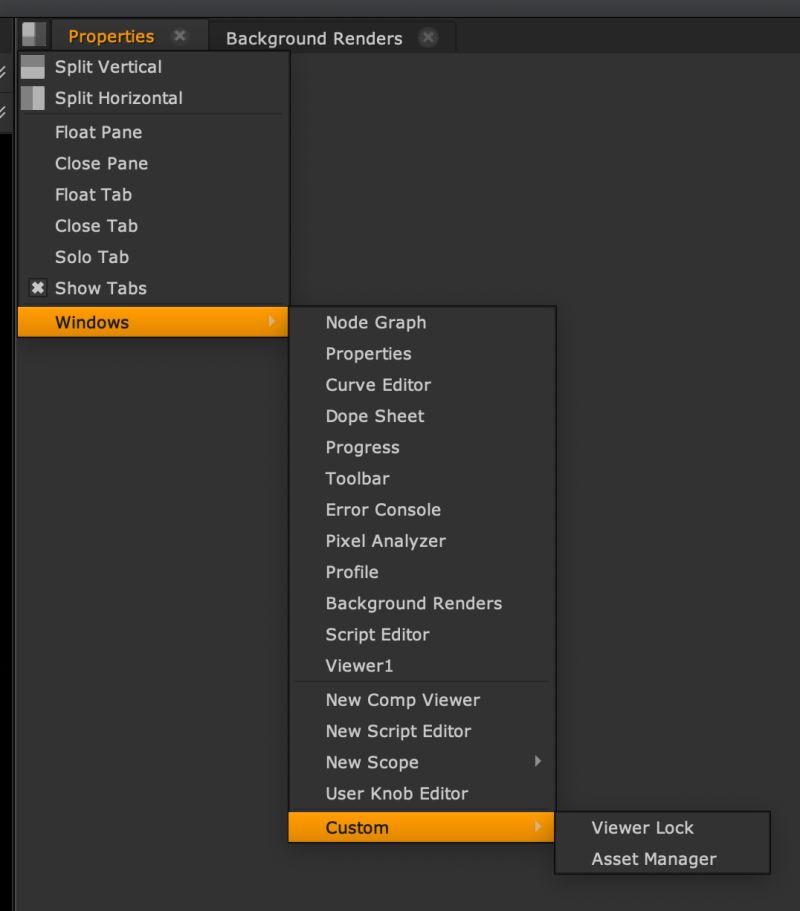The height and width of the screenshot is (911, 800).
Task: Open the Dope Sheet window
Action: pos(374,416)
